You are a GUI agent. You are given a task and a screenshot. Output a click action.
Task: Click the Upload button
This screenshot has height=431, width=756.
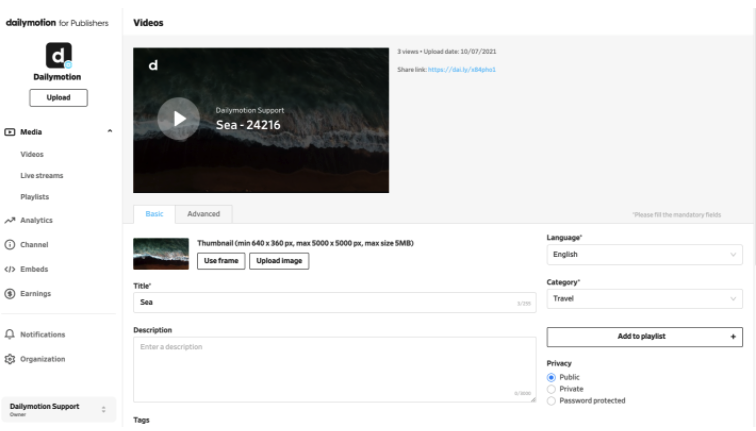tap(58, 98)
